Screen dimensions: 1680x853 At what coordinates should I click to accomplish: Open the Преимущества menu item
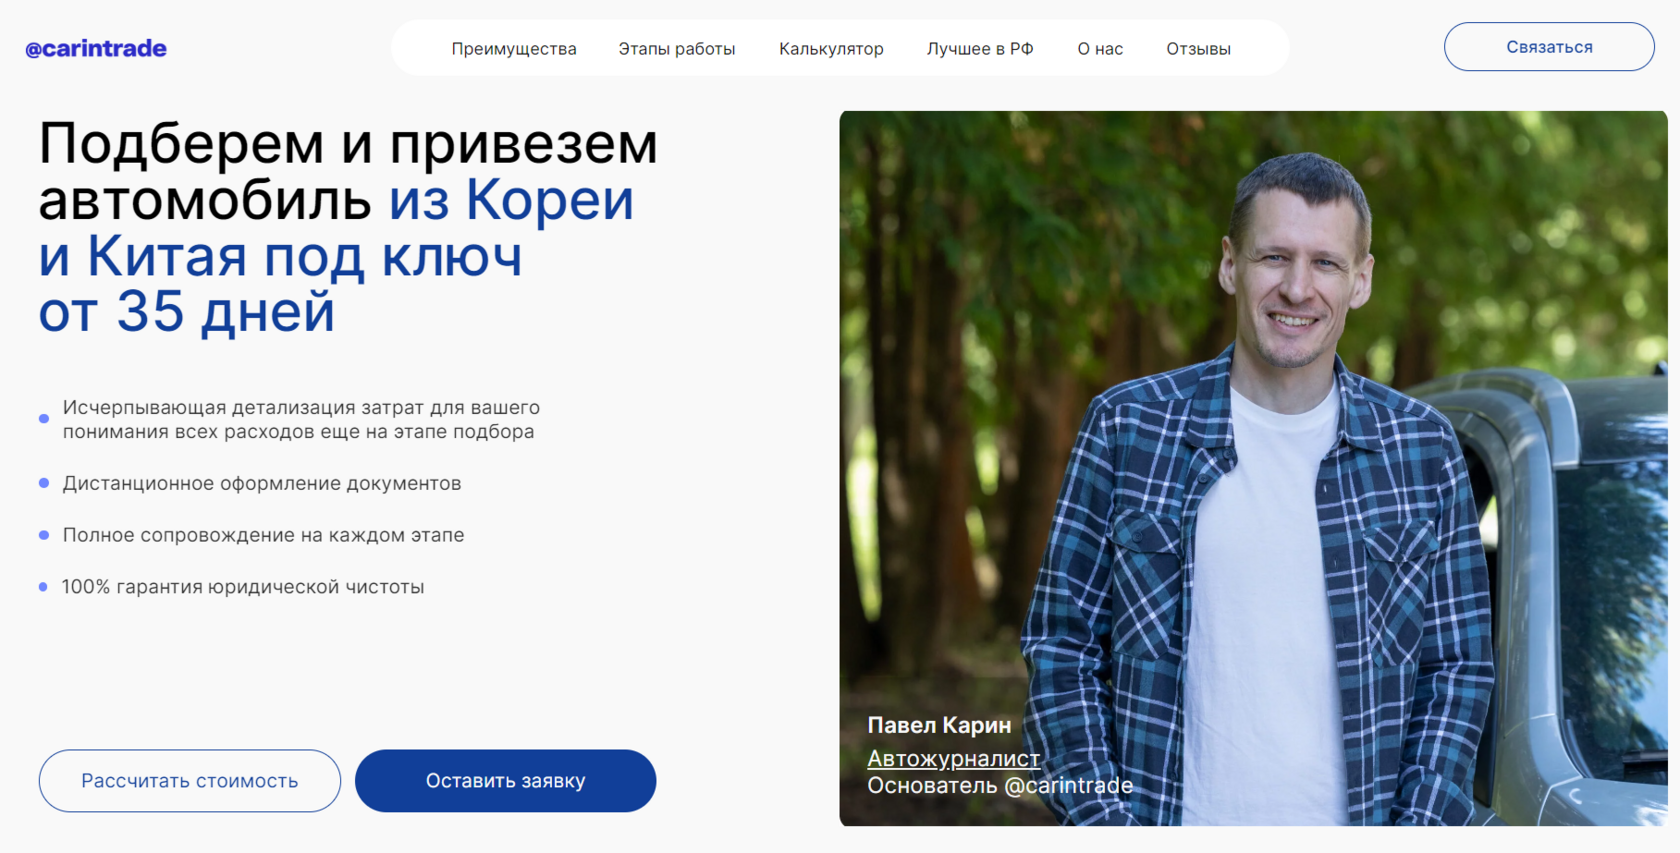point(514,48)
